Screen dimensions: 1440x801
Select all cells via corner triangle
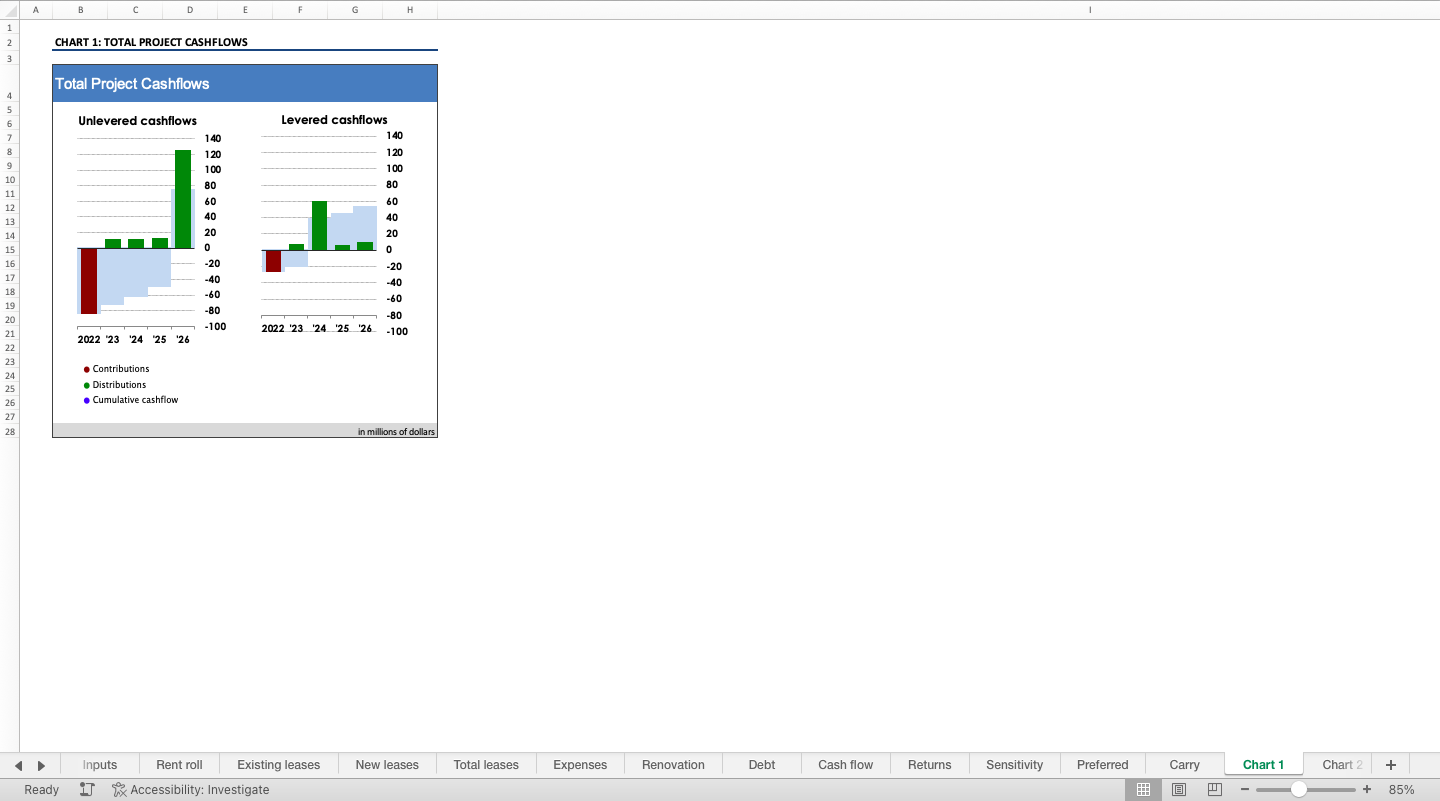[10, 10]
